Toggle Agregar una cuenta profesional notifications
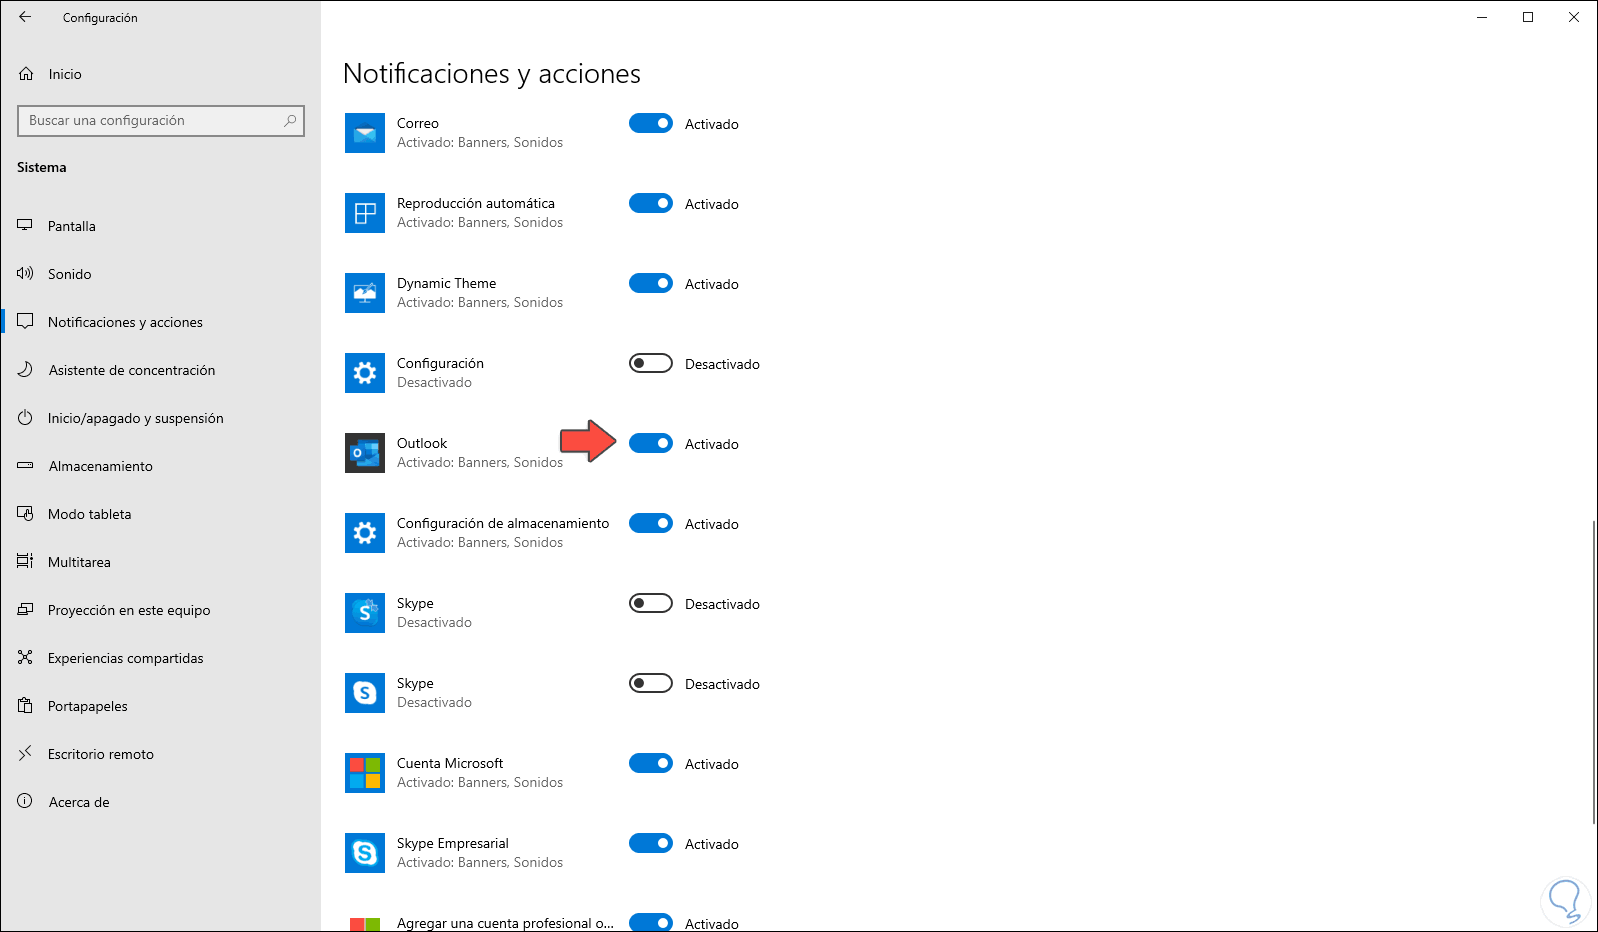Screen dimensions: 1598x932 651,922
